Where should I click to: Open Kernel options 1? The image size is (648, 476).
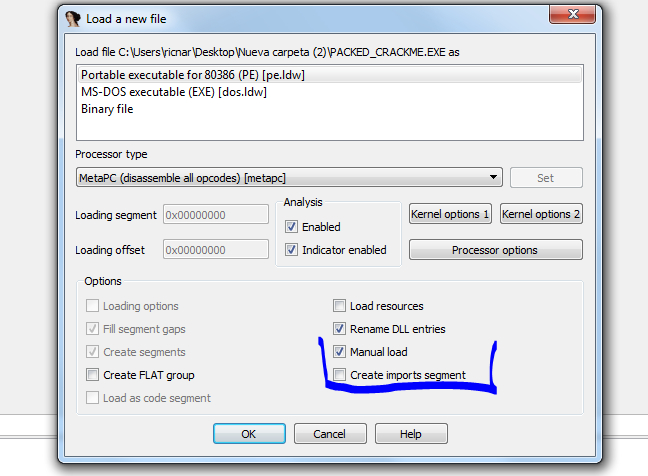tap(450, 214)
